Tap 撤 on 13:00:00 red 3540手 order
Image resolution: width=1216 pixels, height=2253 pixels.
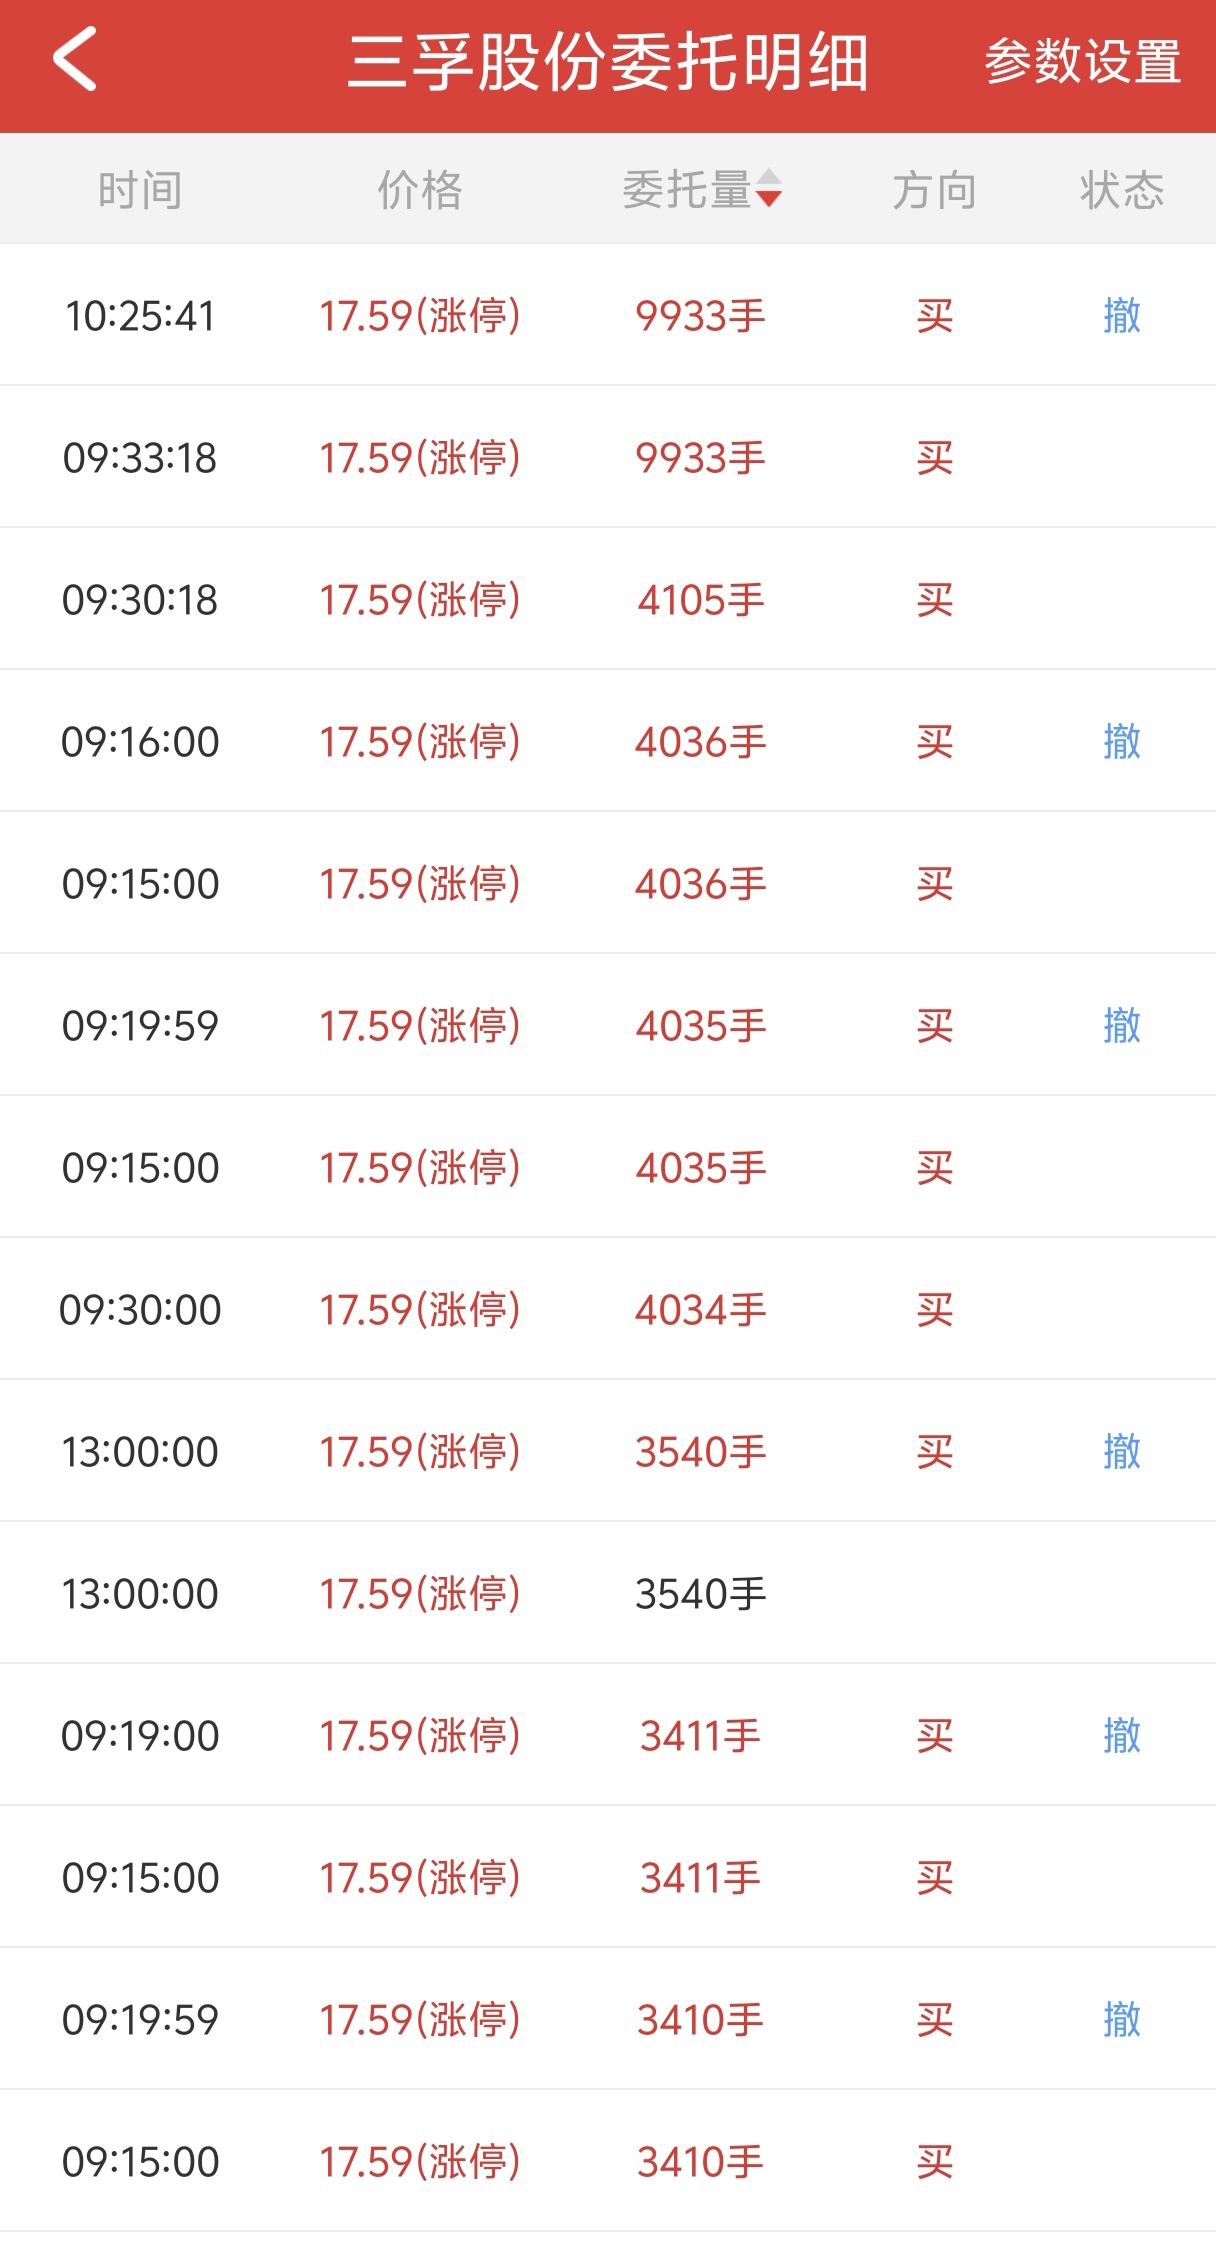(x=1121, y=1452)
